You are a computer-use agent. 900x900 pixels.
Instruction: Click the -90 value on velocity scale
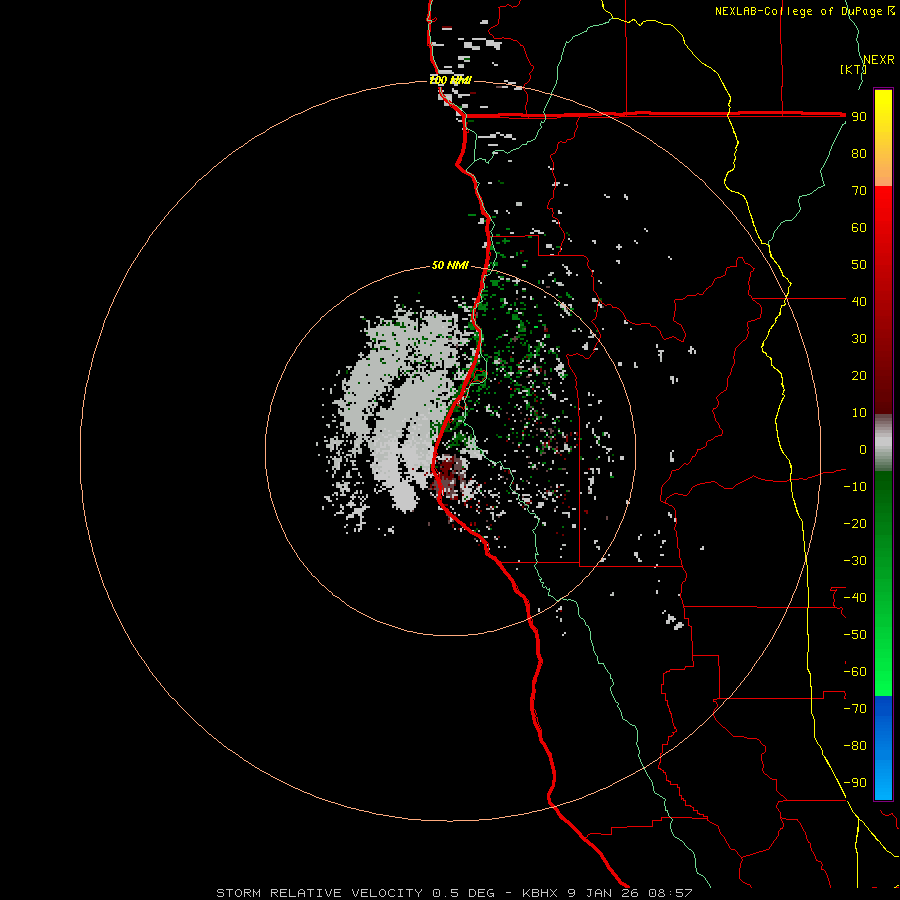point(855,782)
